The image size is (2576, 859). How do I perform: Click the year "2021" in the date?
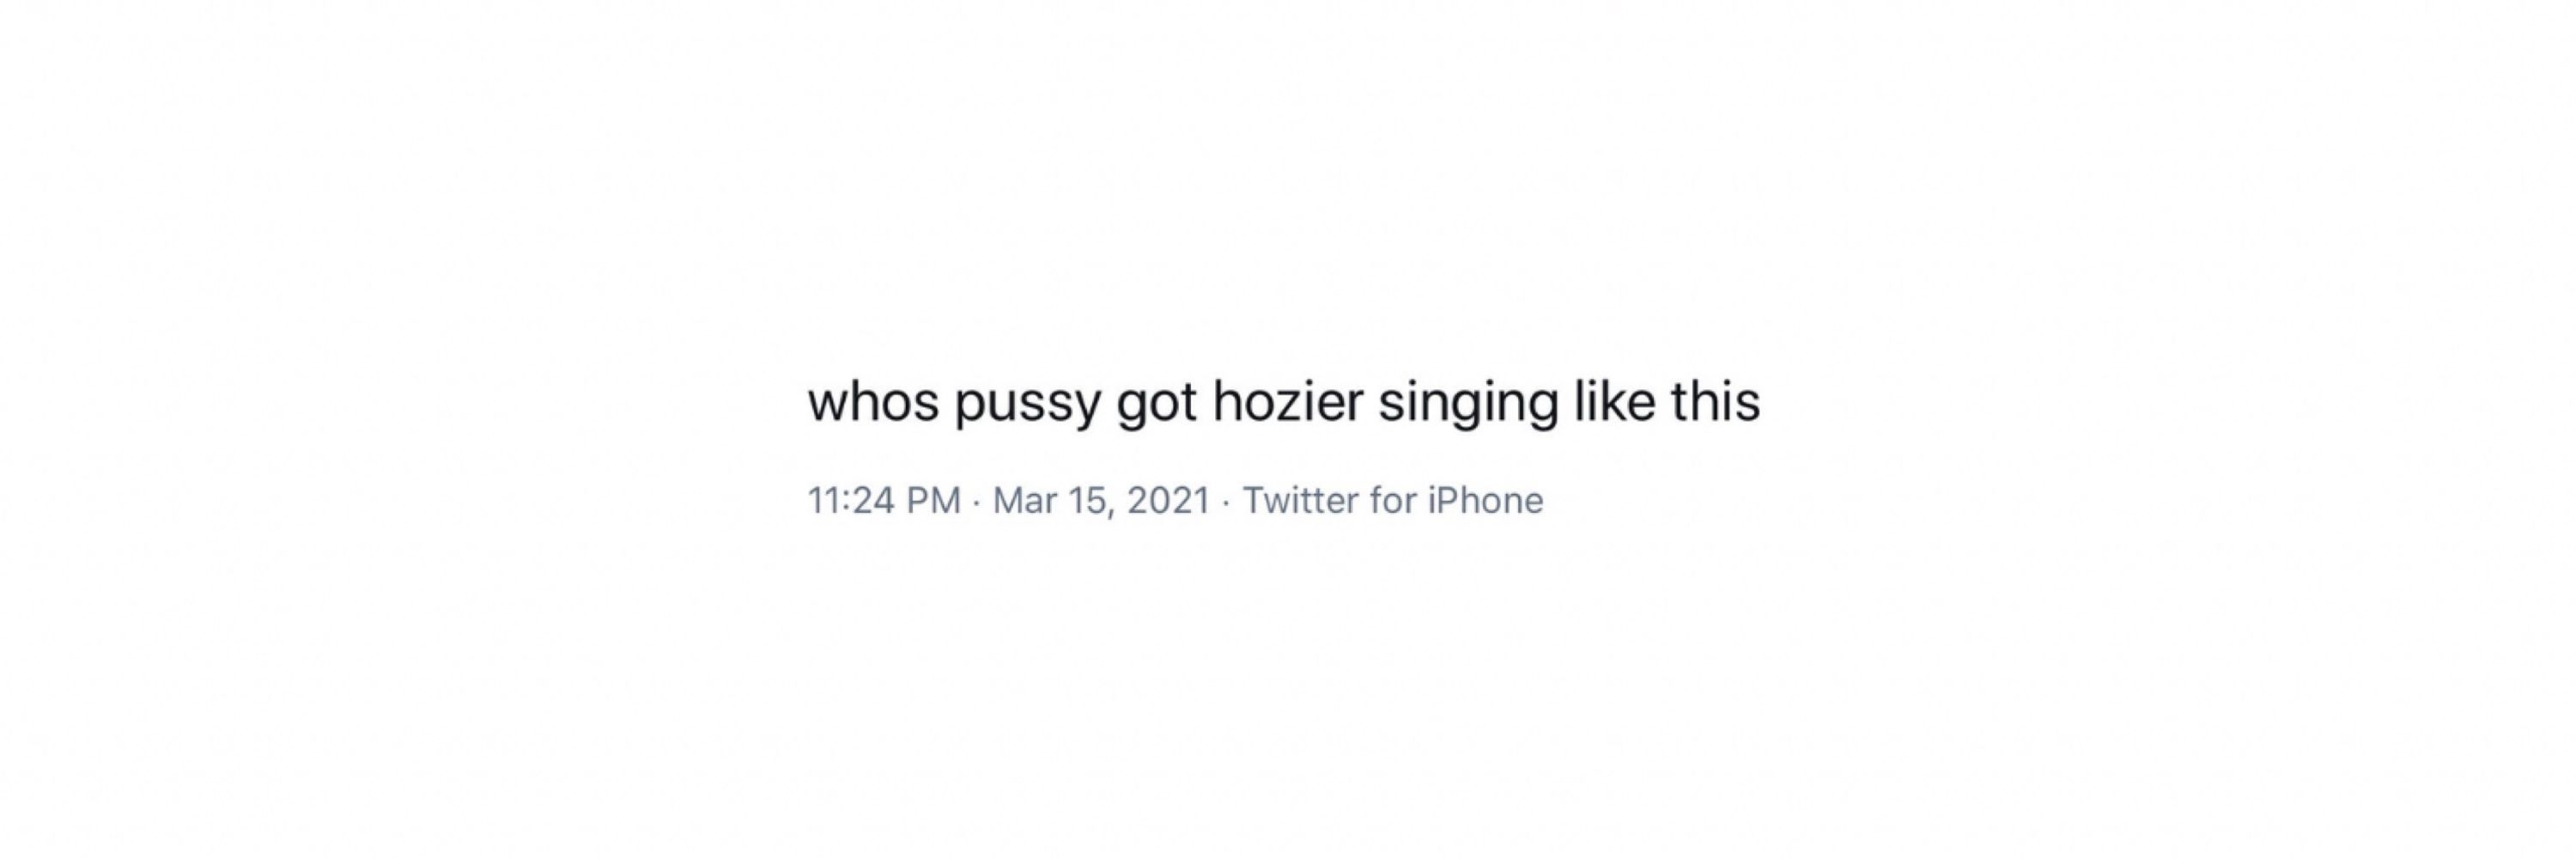pos(1169,500)
